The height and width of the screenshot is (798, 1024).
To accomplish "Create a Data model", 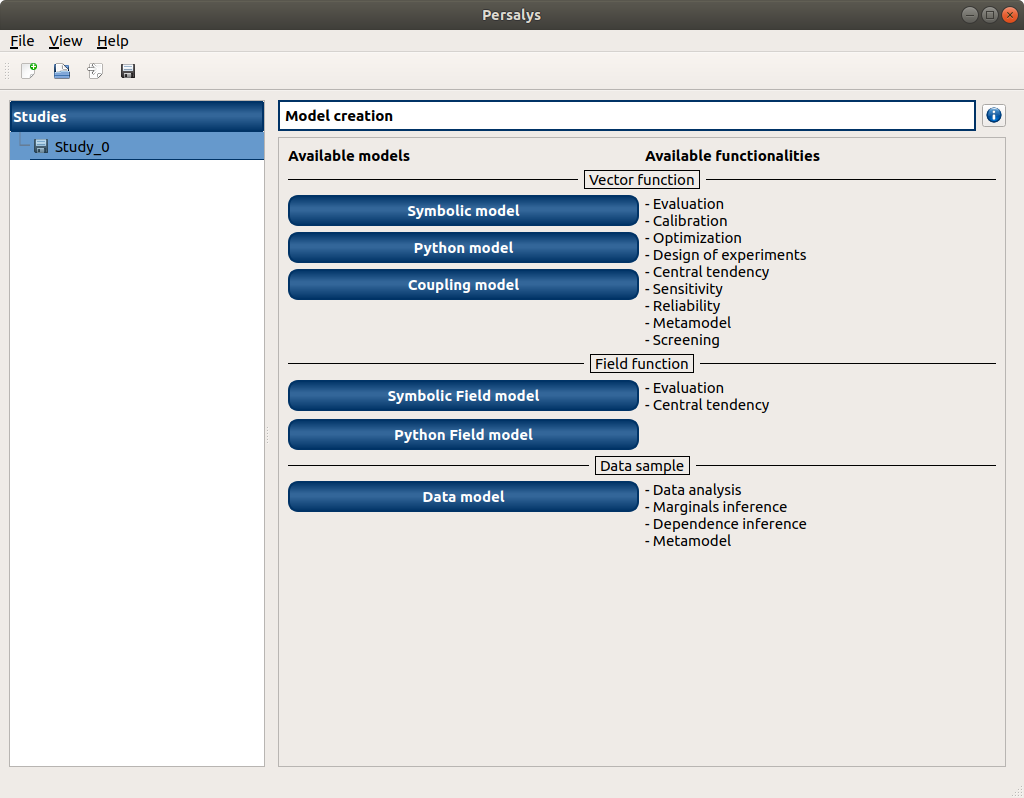I will tap(463, 497).
